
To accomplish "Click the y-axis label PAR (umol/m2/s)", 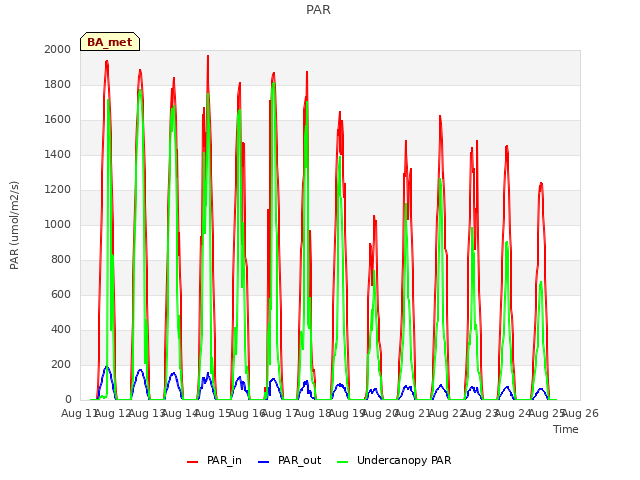I will [14, 225].
